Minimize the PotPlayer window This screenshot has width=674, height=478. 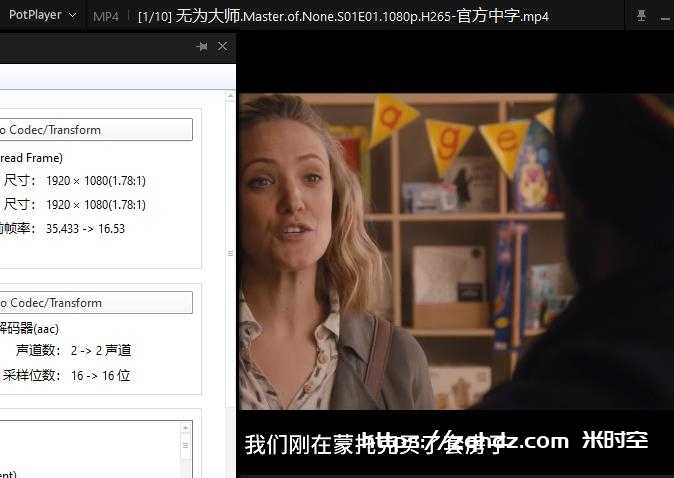tap(665, 18)
